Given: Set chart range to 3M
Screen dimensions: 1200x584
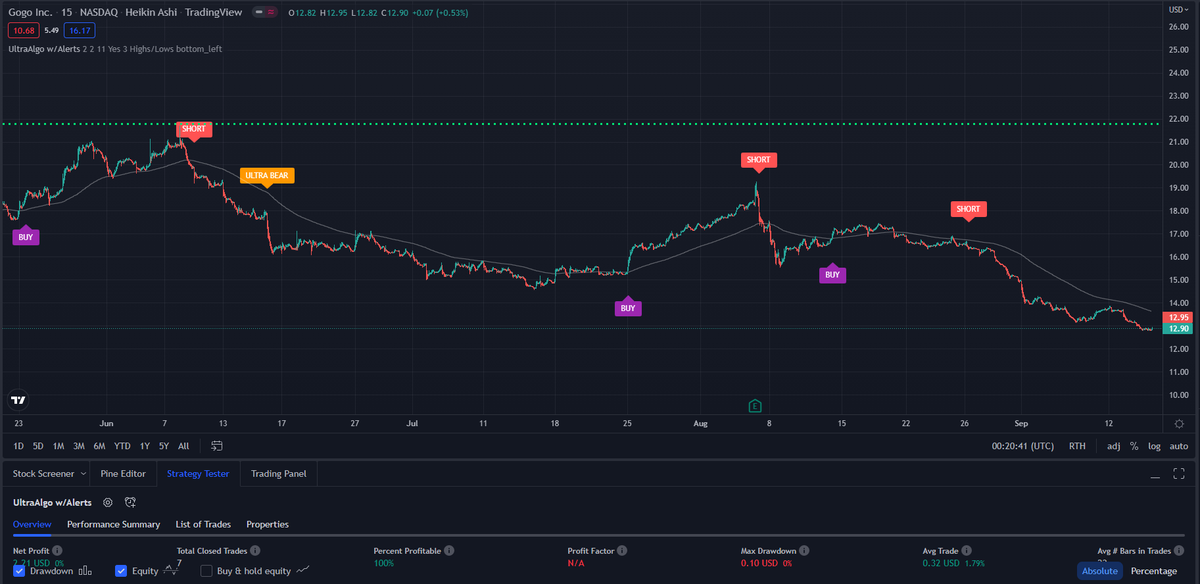Looking at the screenshot, I should (78, 446).
